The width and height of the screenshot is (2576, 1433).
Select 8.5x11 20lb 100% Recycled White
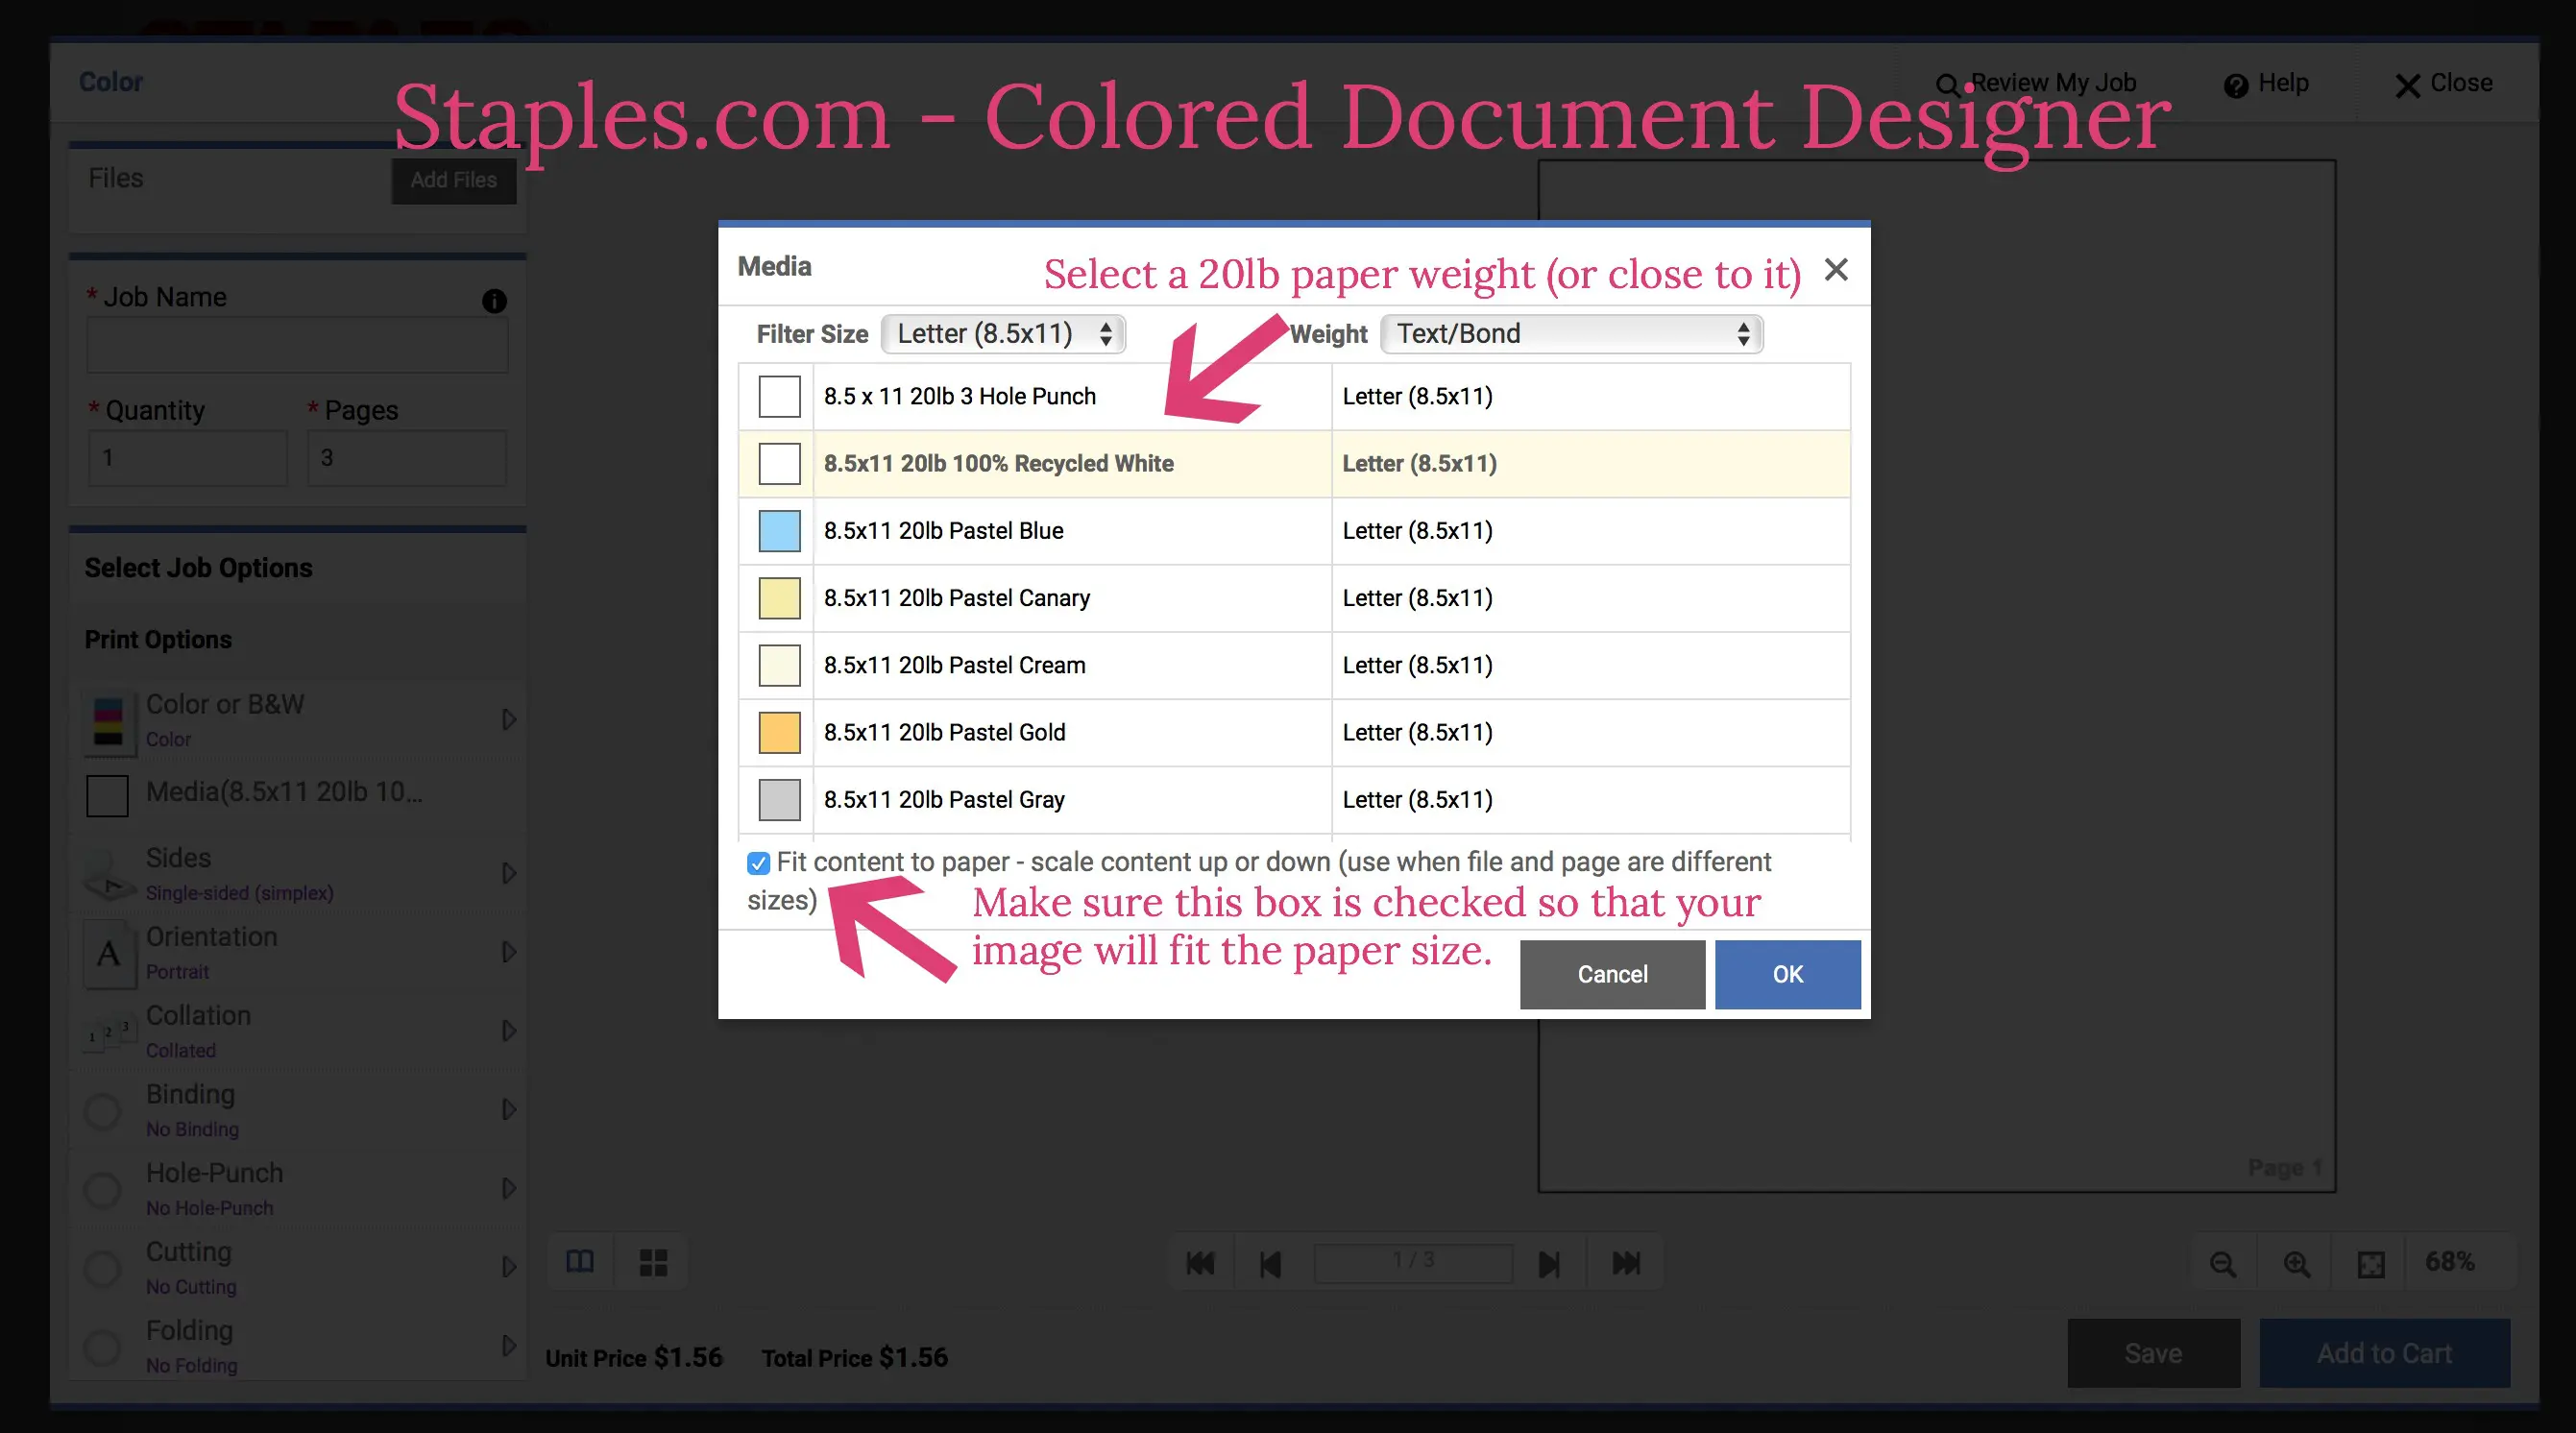click(1001, 462)
